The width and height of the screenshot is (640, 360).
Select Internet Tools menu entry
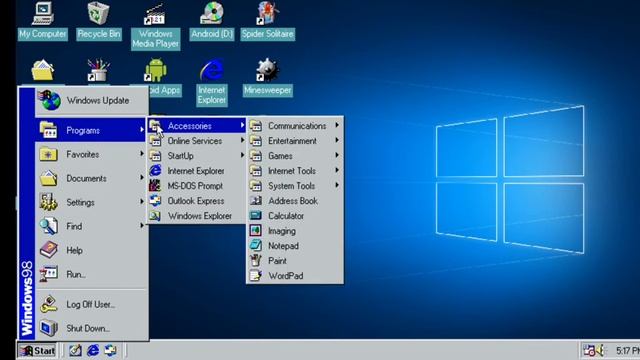[x=295, y=171]
